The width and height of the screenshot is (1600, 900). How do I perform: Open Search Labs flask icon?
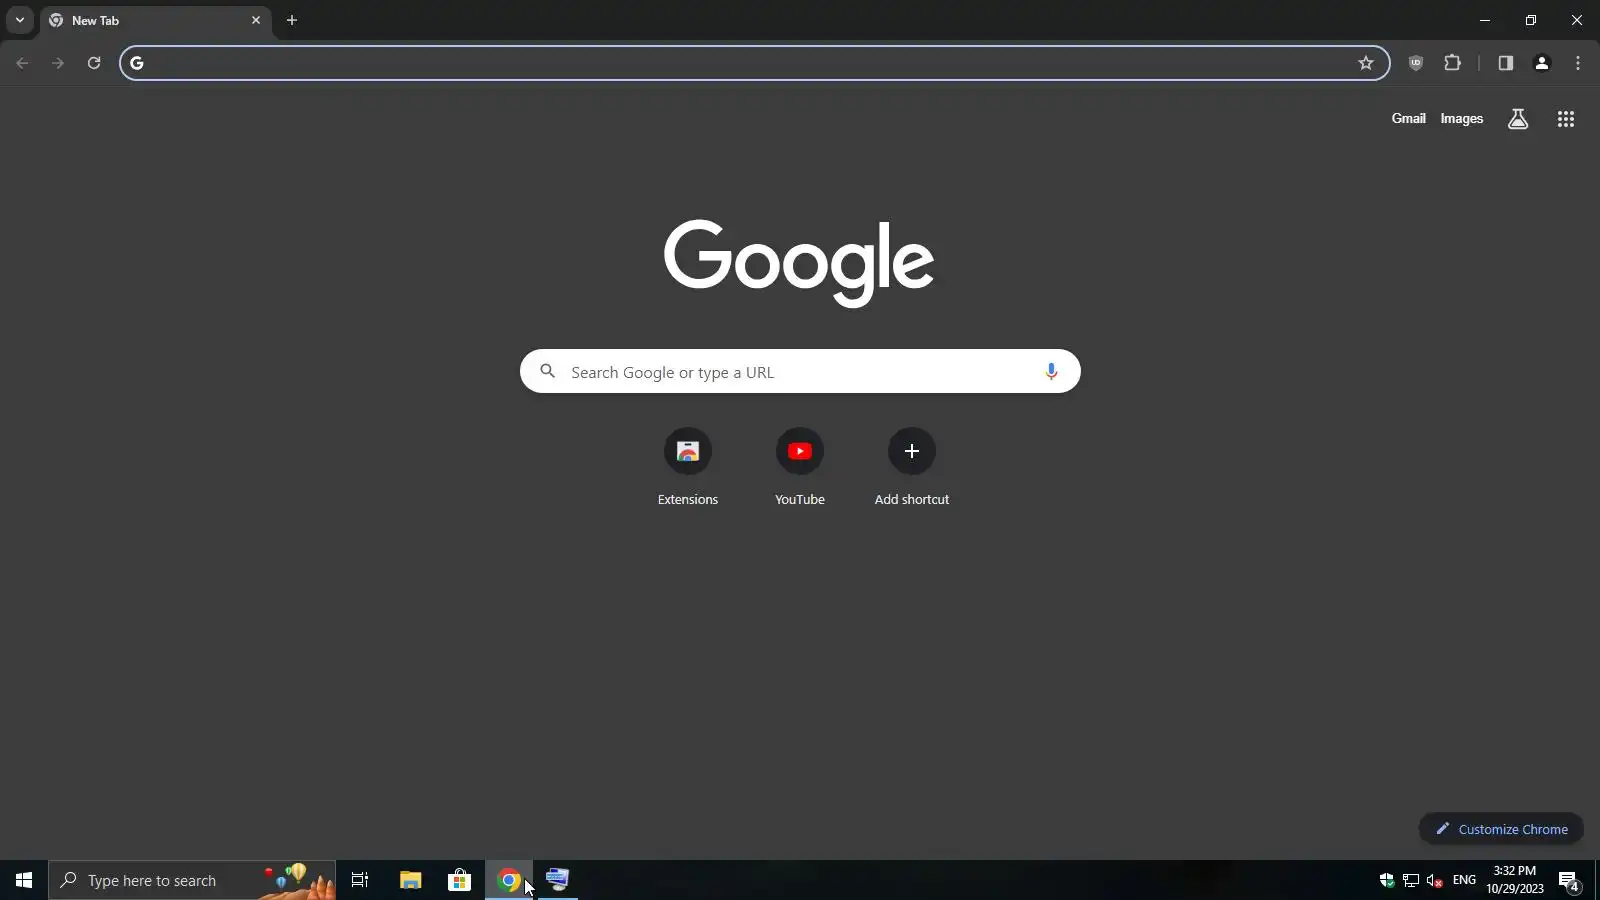click(1518, 119)
